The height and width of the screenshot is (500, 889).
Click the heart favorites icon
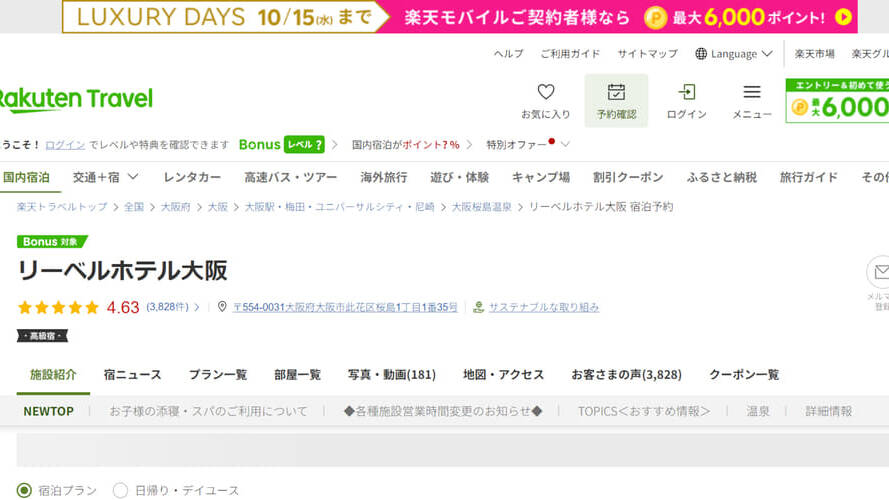tap(546, 92)
